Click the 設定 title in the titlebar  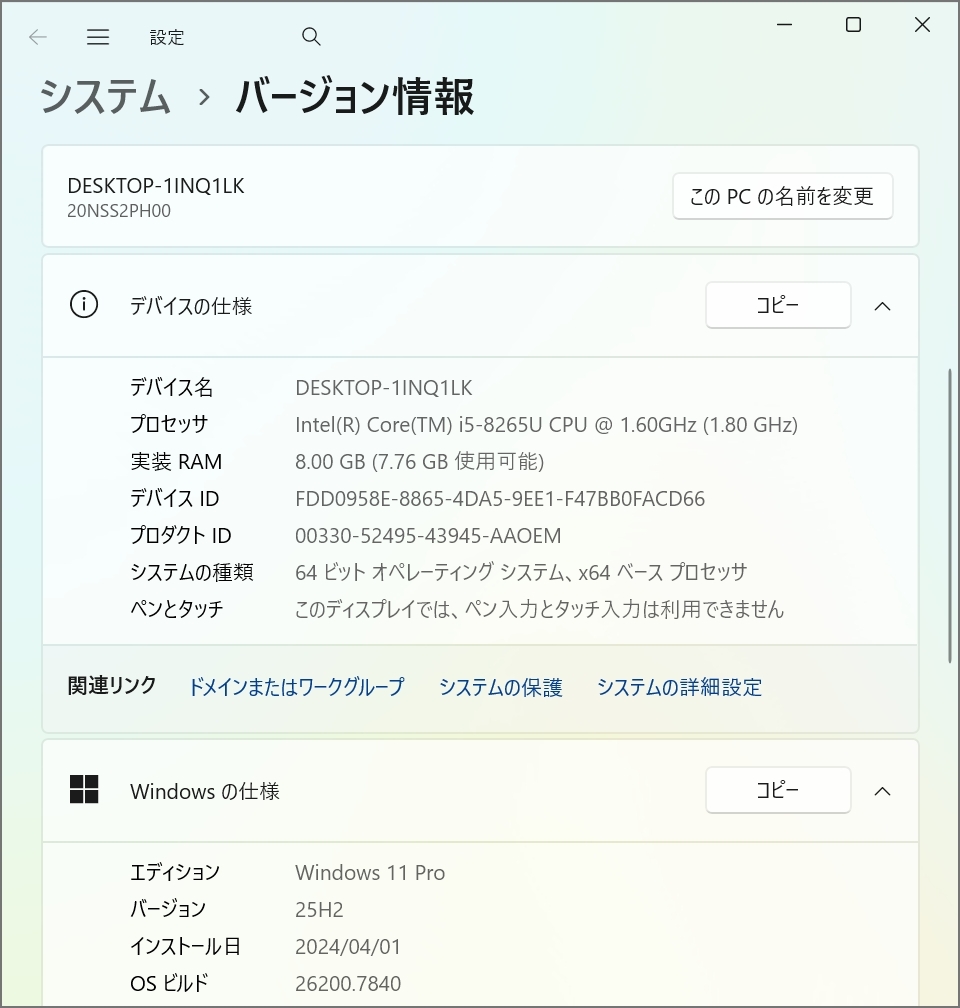pos(167,36)
